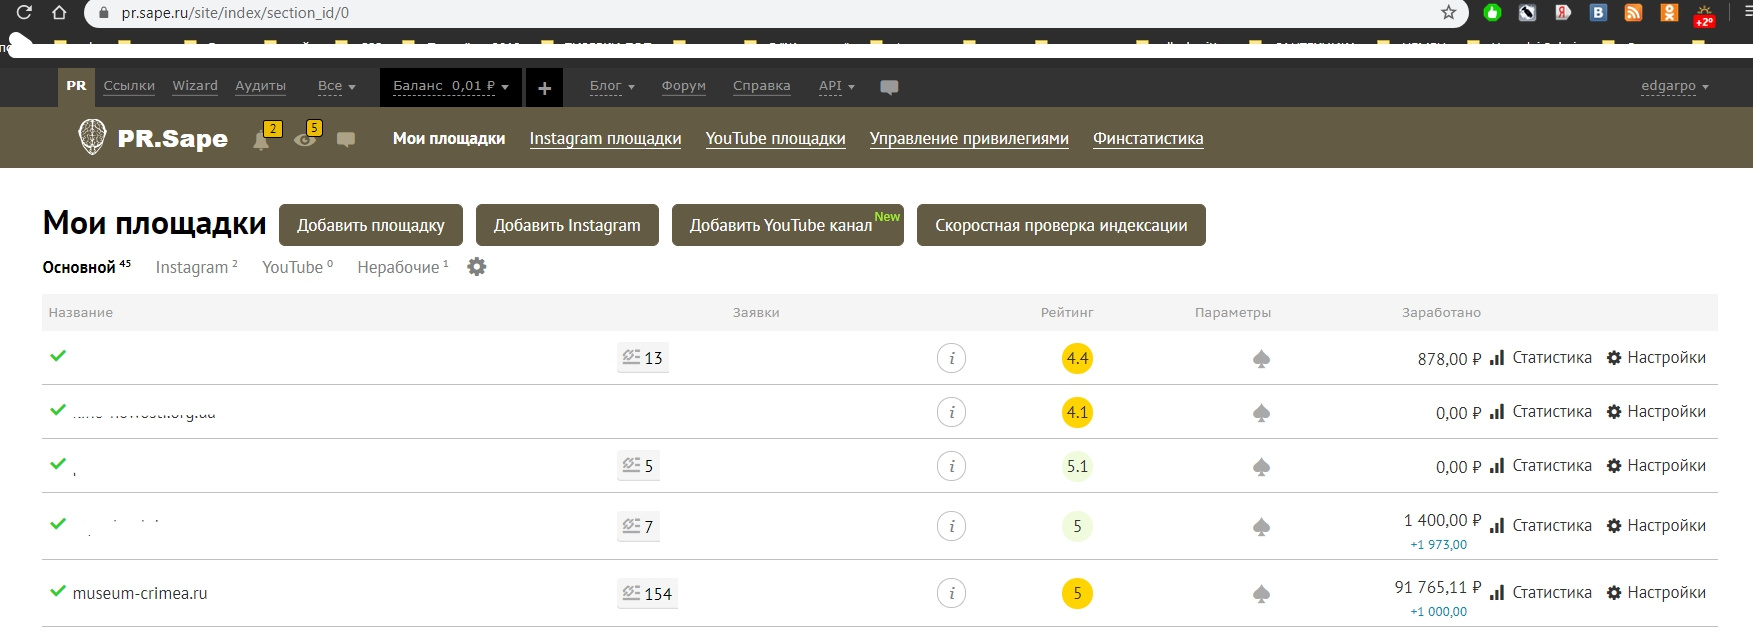Click the Добавить Instagram button

tap(567, 225)
